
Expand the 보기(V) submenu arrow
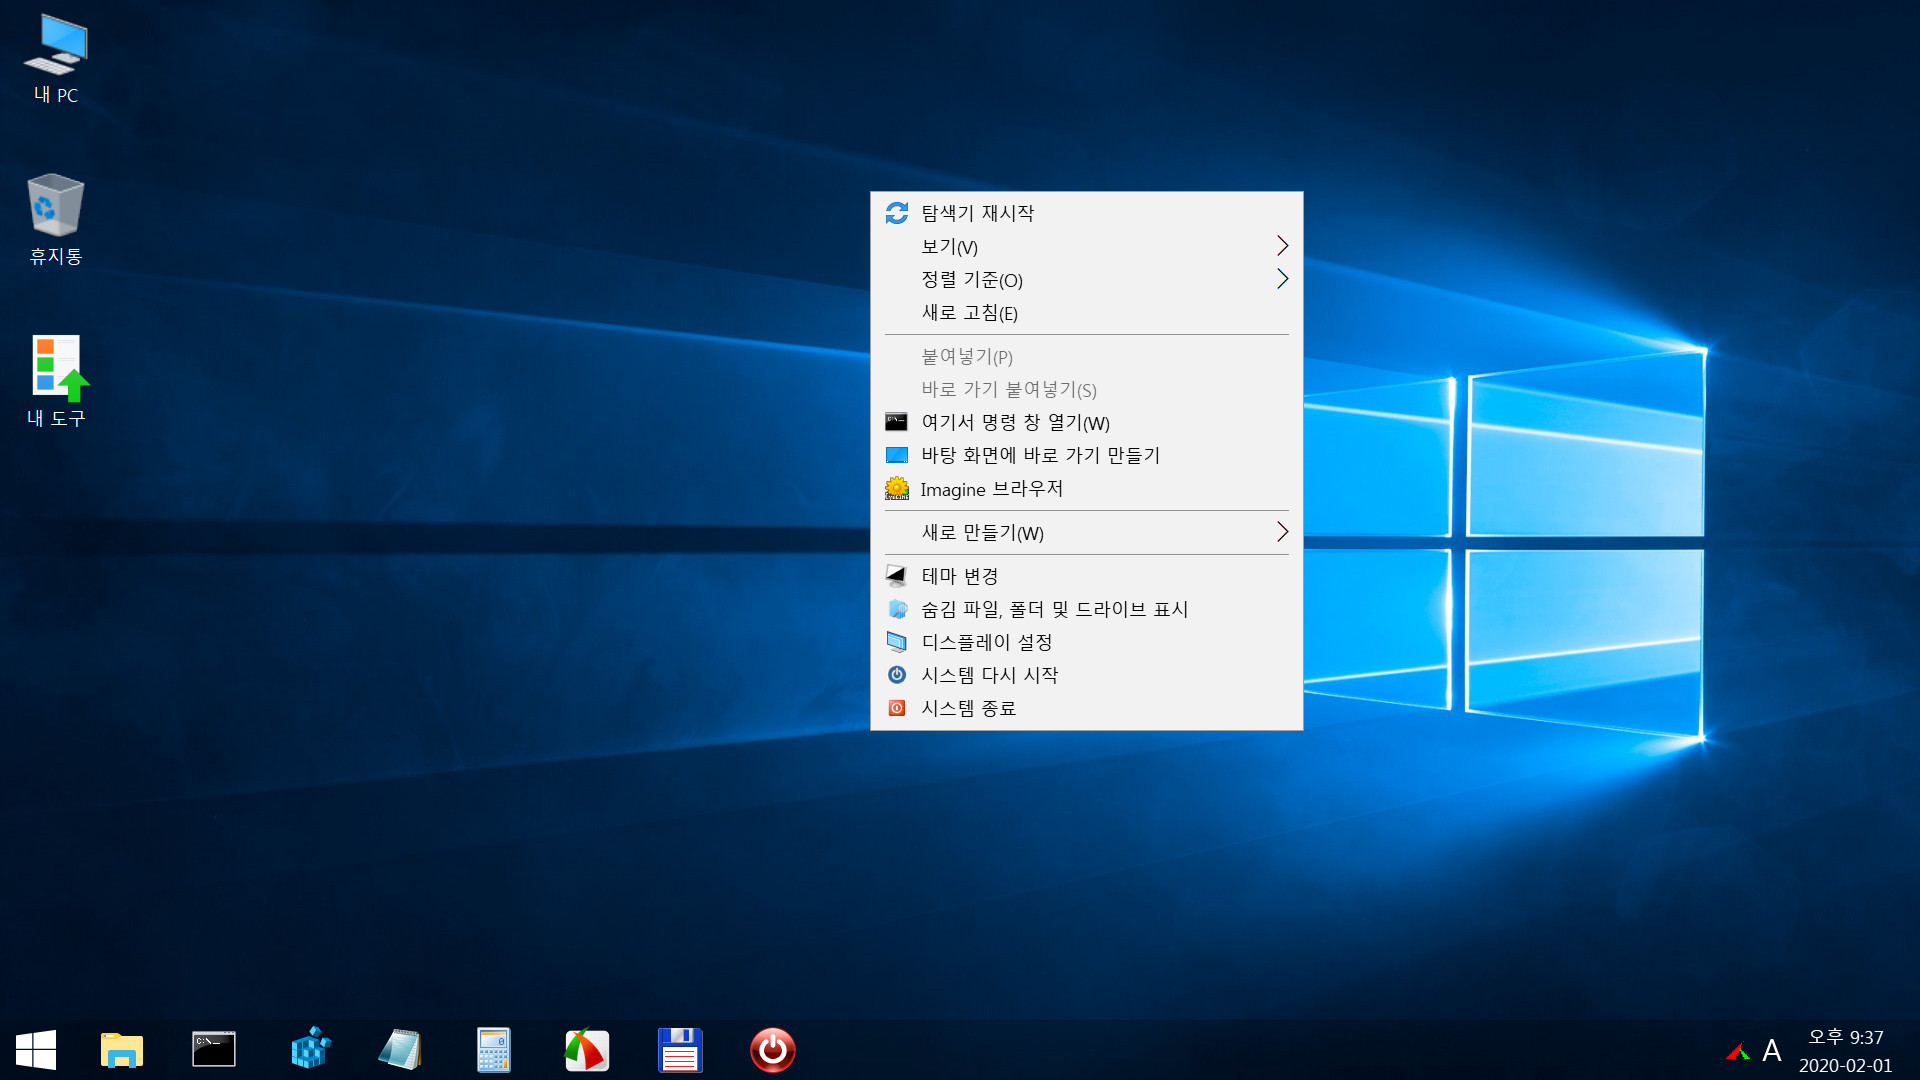(1282, 246)
